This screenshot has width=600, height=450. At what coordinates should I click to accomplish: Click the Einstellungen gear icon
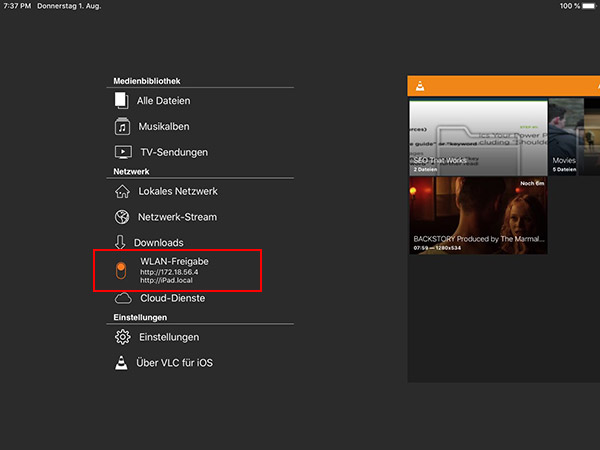[x=122, y=337]
